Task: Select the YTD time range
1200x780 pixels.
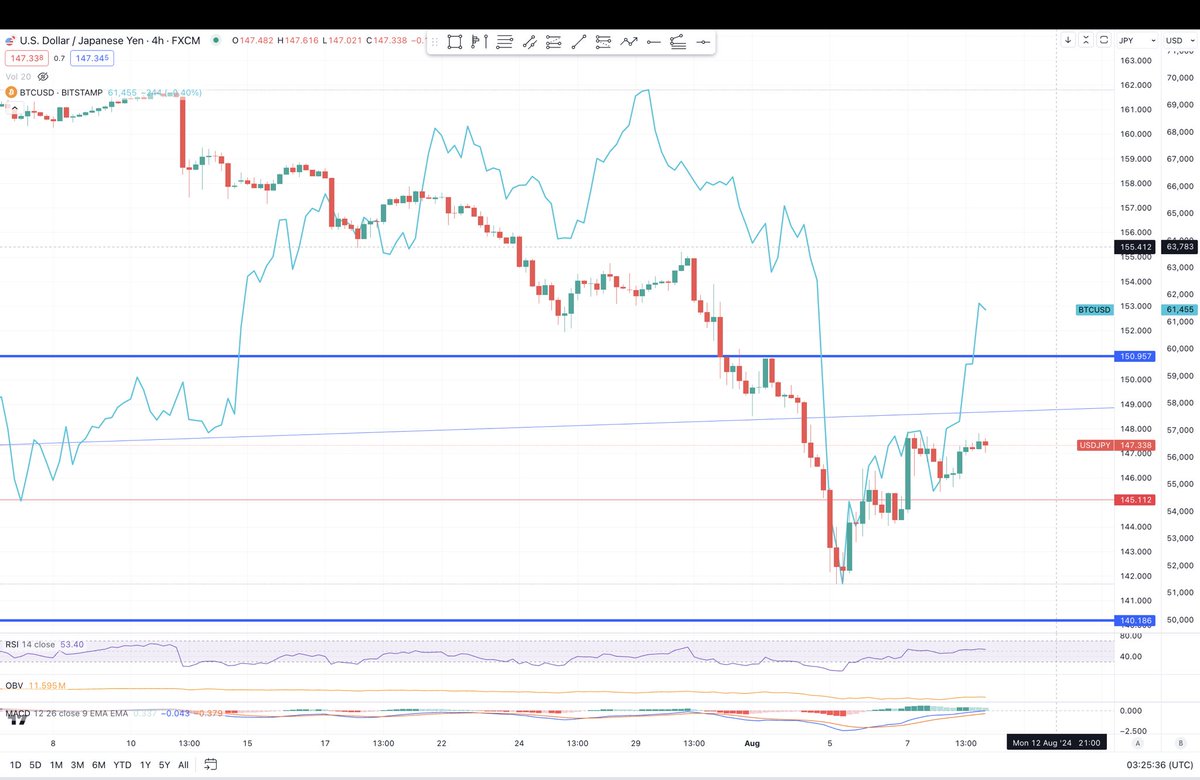Action: [x=124, y=765]
